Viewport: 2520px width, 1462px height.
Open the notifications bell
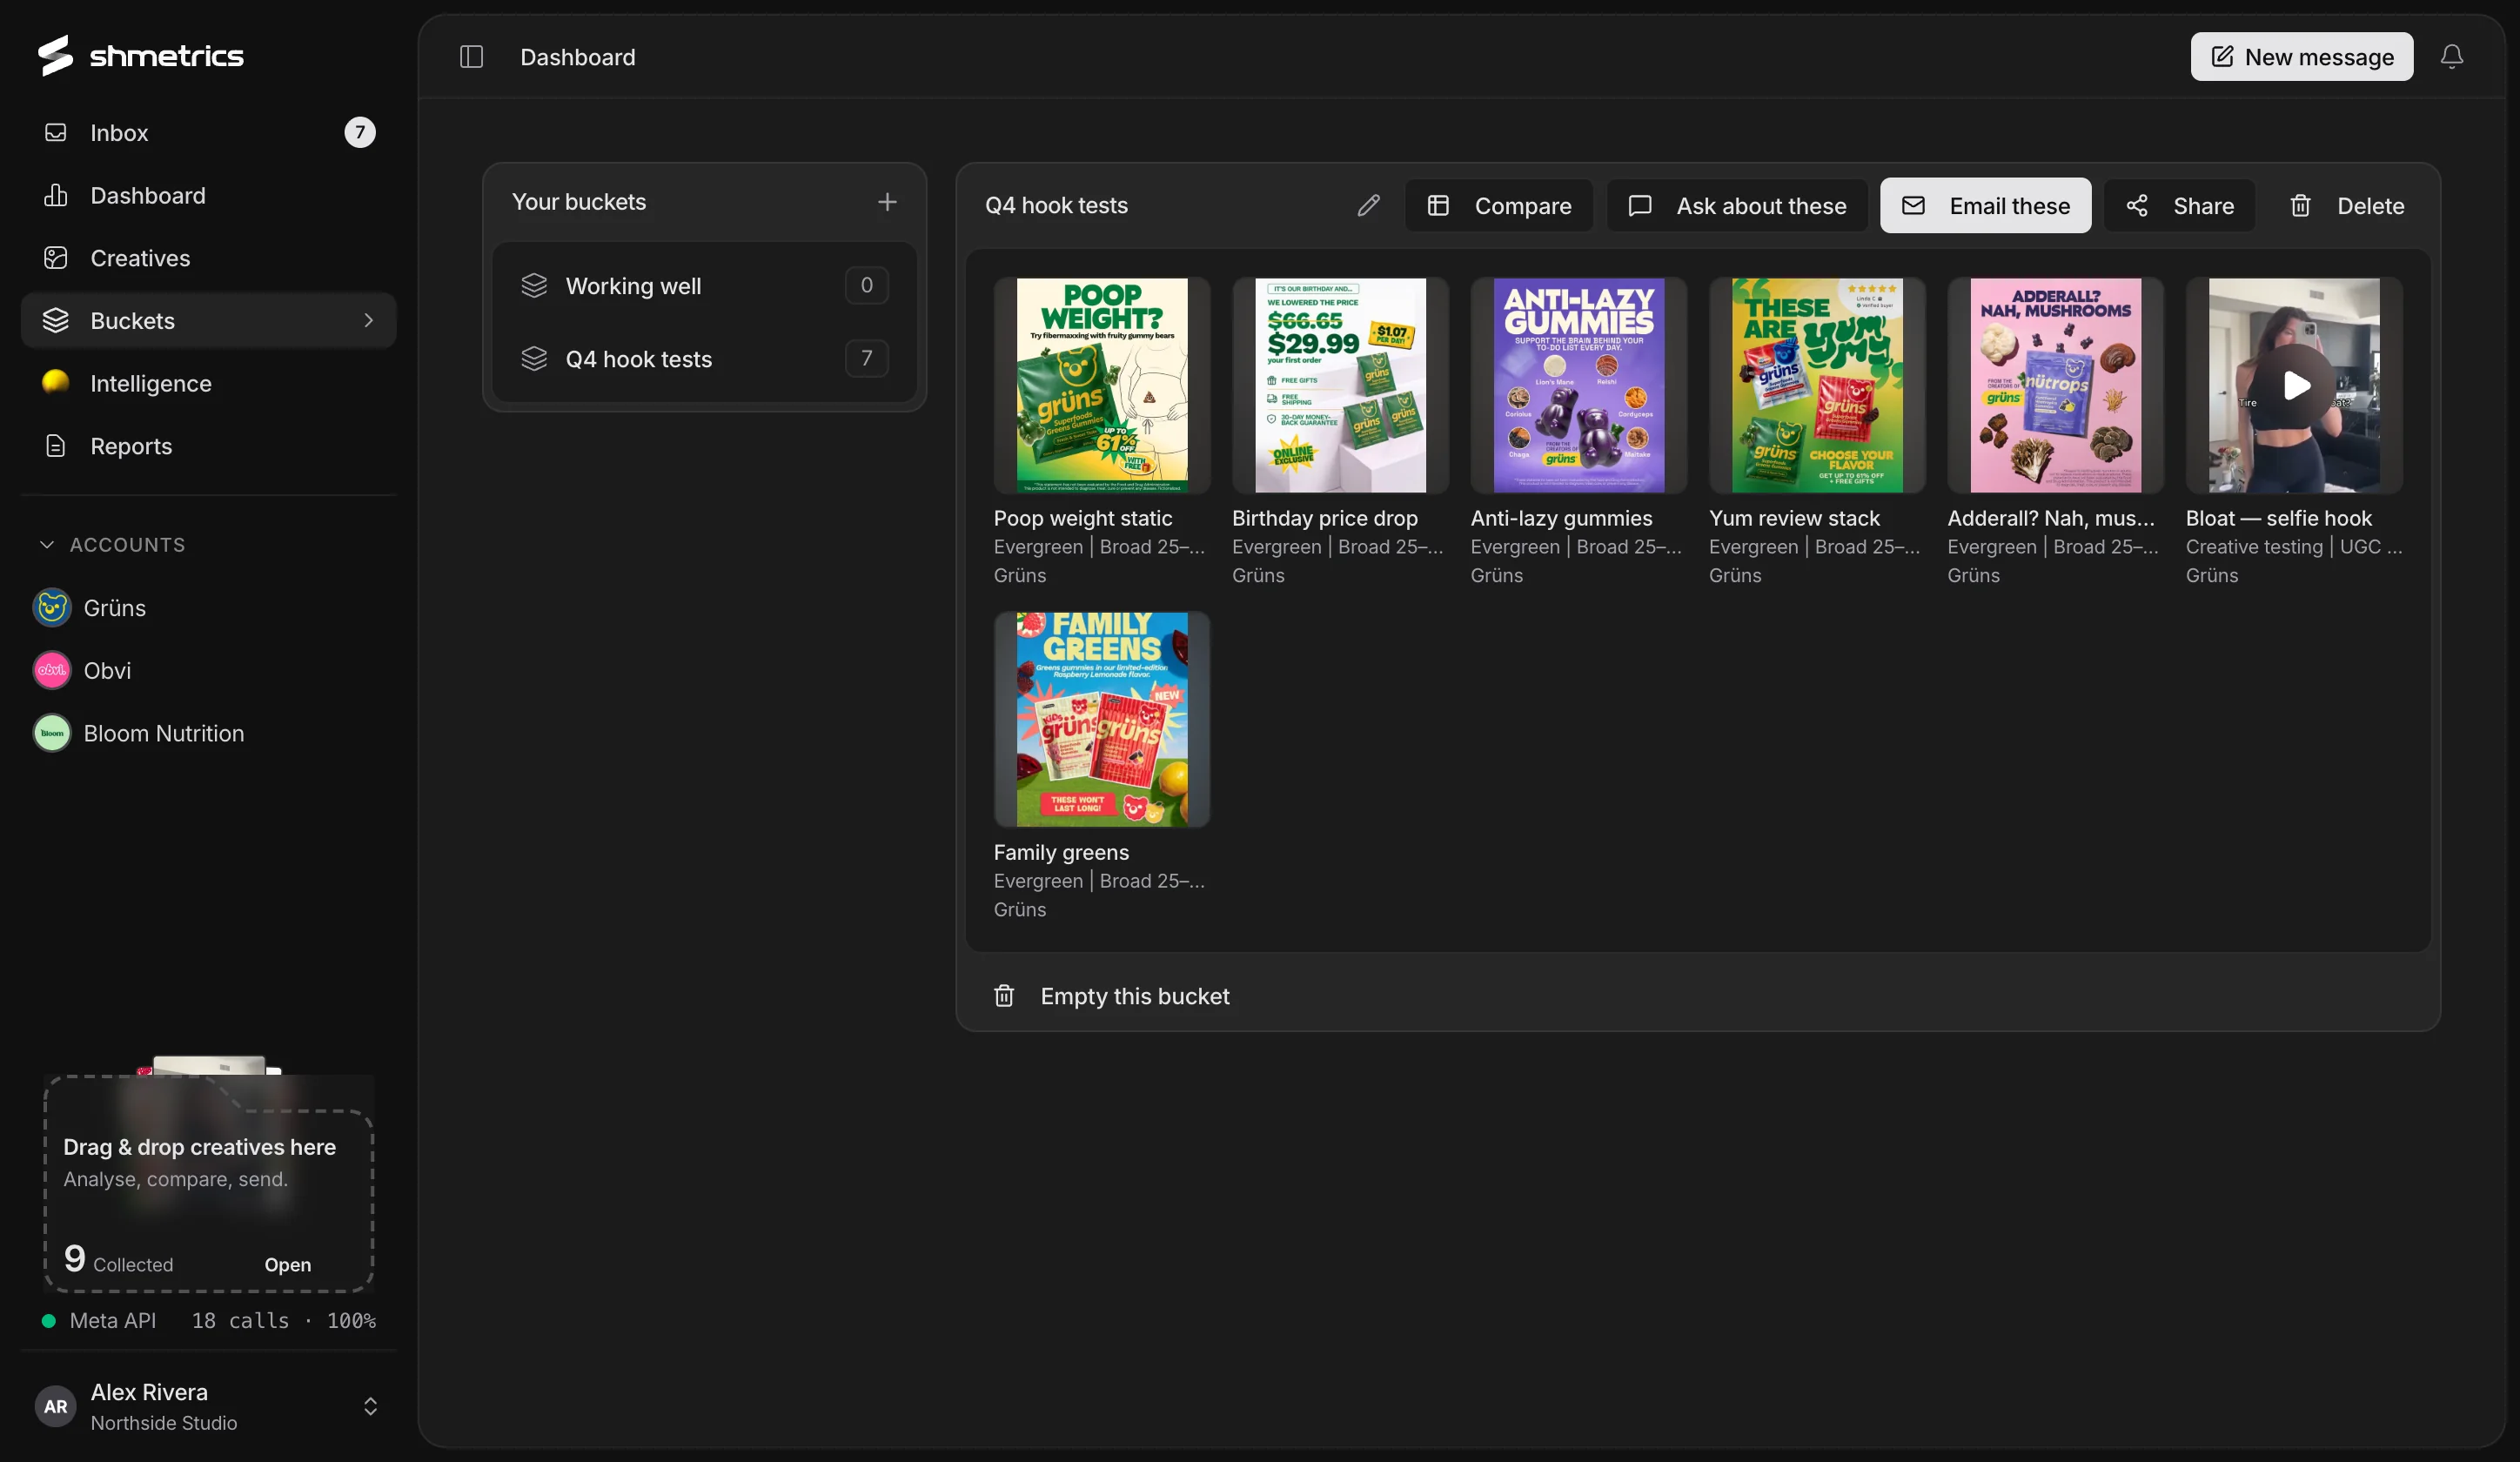[x=2451, y=57]
